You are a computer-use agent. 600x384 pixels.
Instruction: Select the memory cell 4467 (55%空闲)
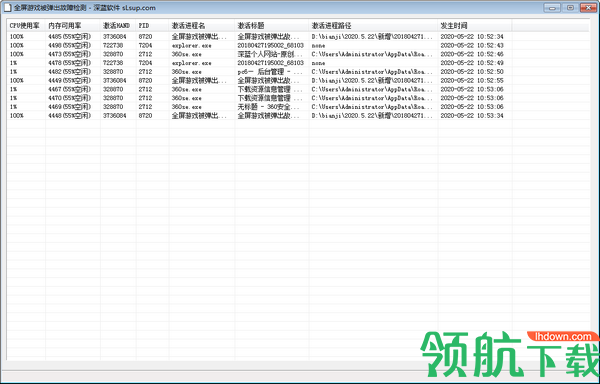click(70, 89)
